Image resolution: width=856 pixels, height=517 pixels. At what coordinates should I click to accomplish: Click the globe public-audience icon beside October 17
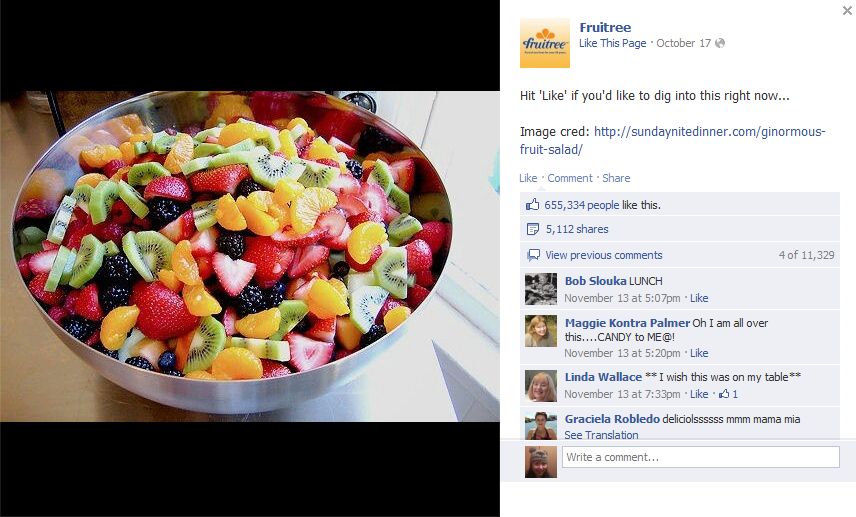click(720, 43)
